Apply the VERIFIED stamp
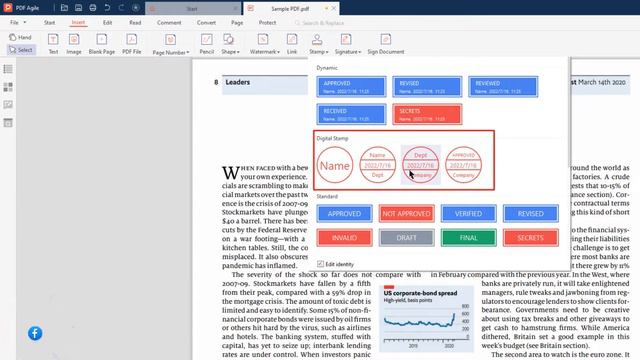 pyautogui.click(x=469, y=213)
